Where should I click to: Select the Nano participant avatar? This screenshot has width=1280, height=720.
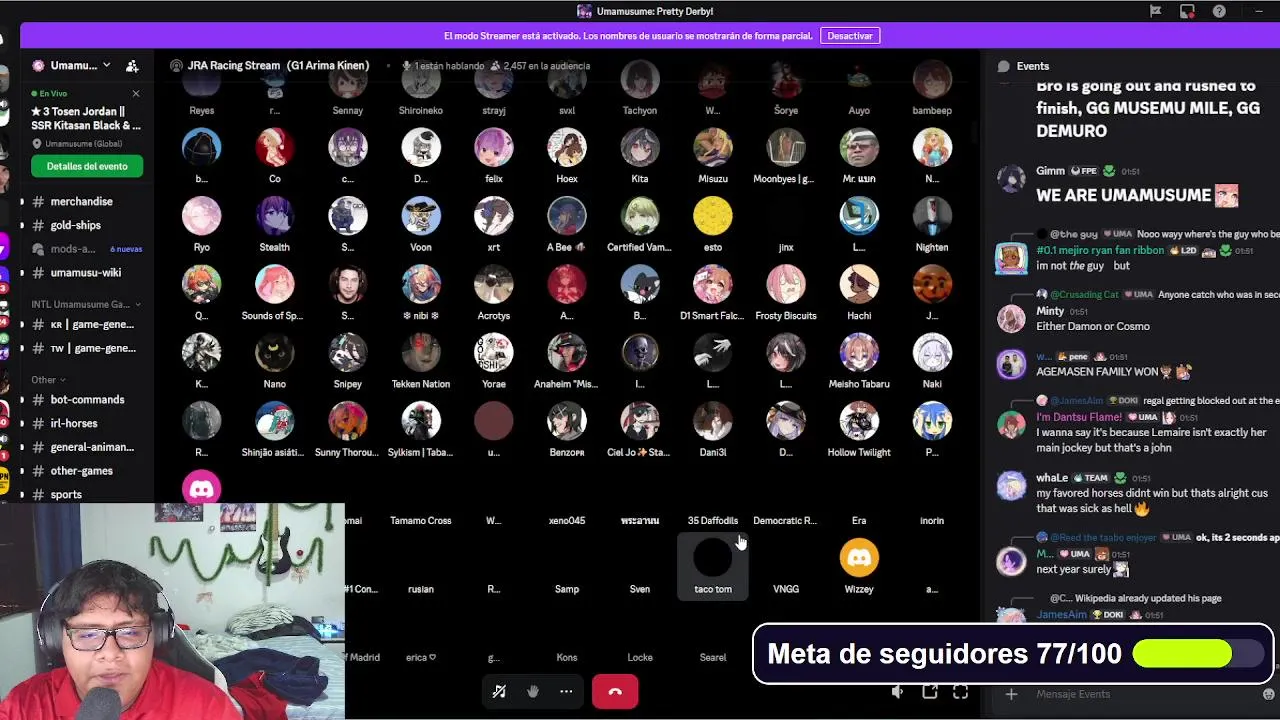click(x=275, y=353)
